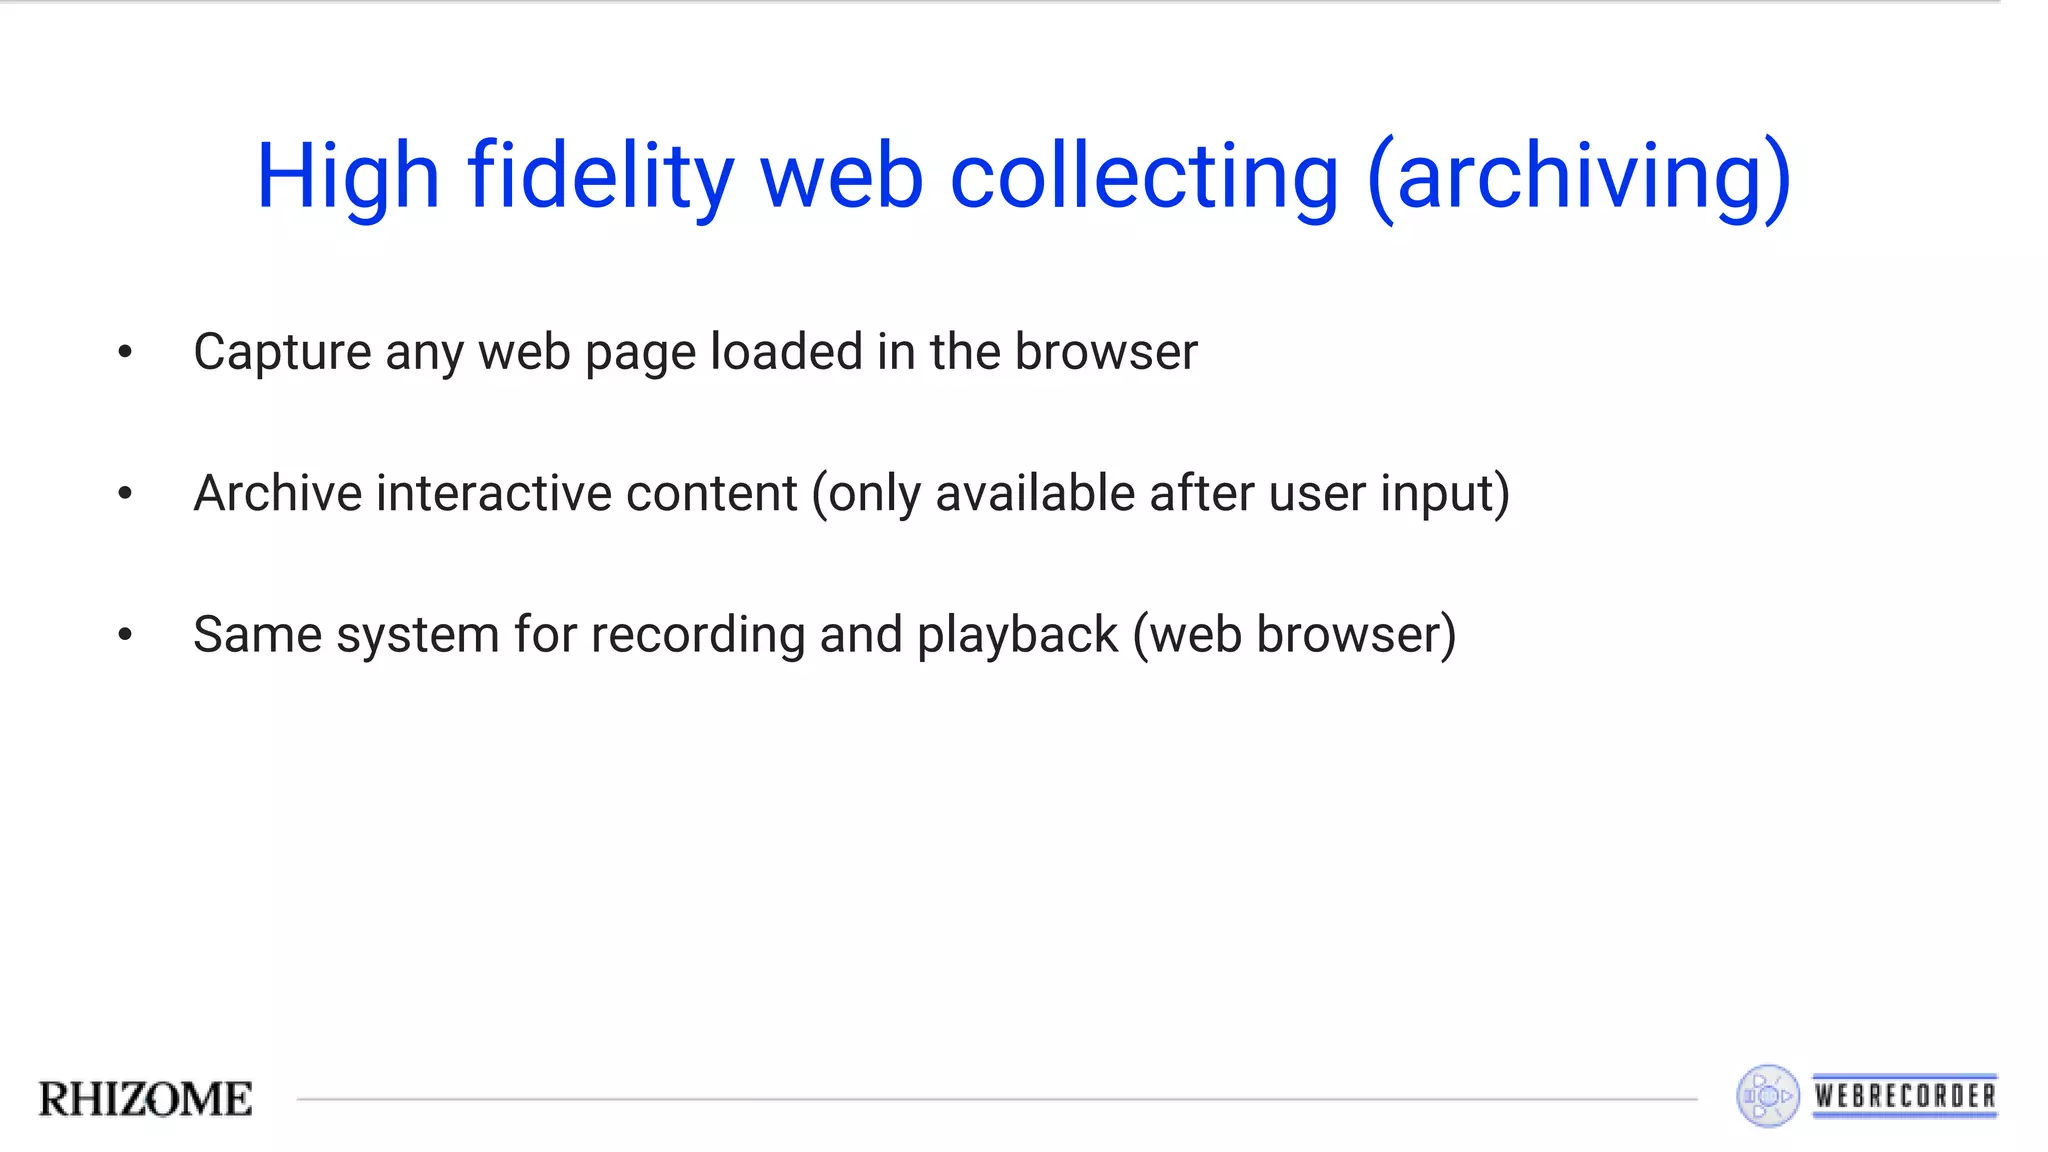The height and width of the screenshot is (1152, 2048).
Task: Click the word 'browser' ending the first bullet
Action: tap(1106, 352)
